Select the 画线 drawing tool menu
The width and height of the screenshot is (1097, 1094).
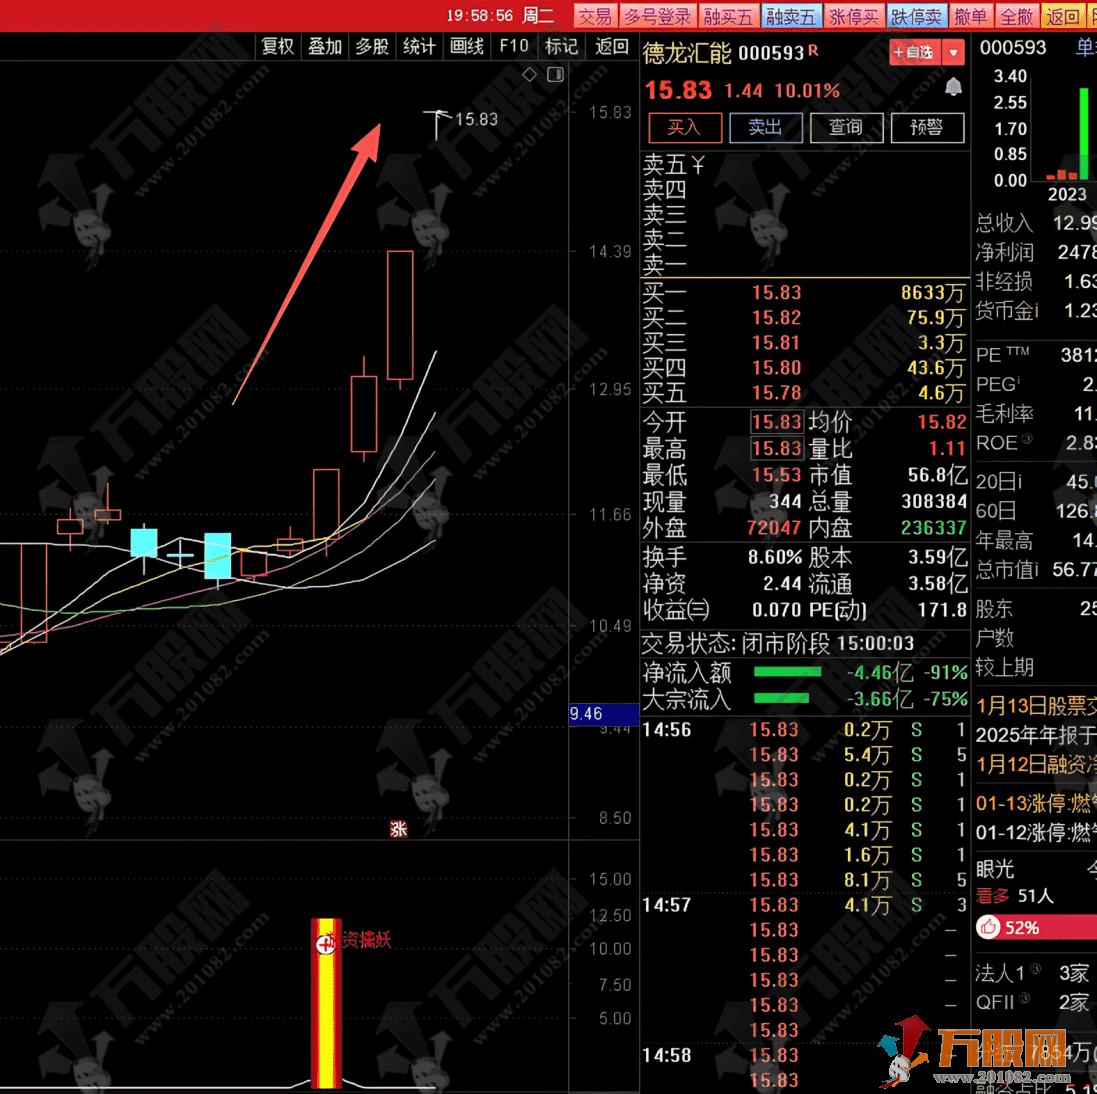(x=467, y=46)
